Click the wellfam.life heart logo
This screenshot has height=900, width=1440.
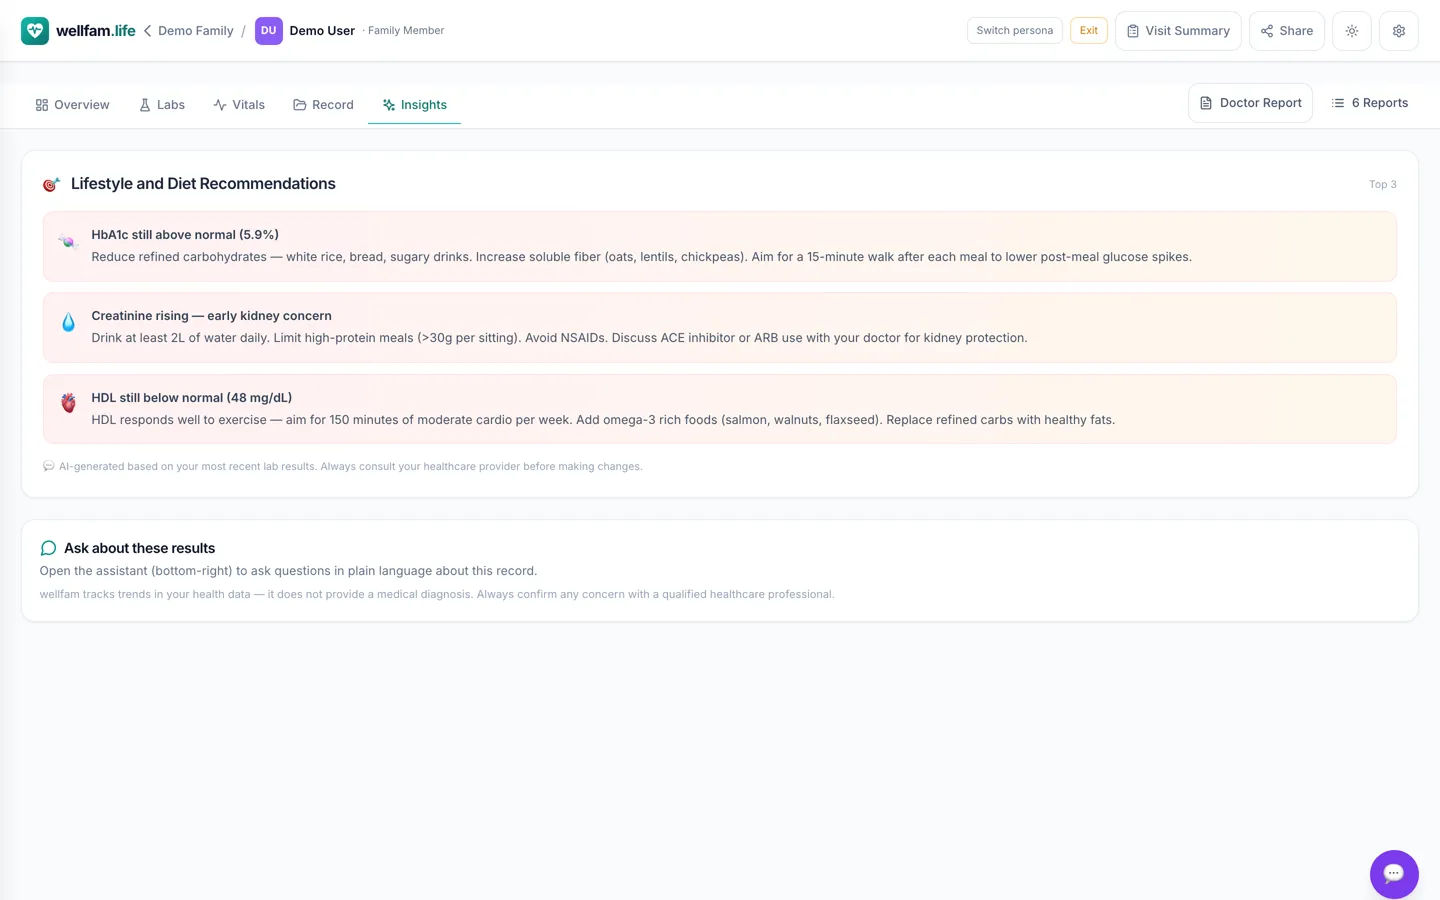(x=35, y=31)
